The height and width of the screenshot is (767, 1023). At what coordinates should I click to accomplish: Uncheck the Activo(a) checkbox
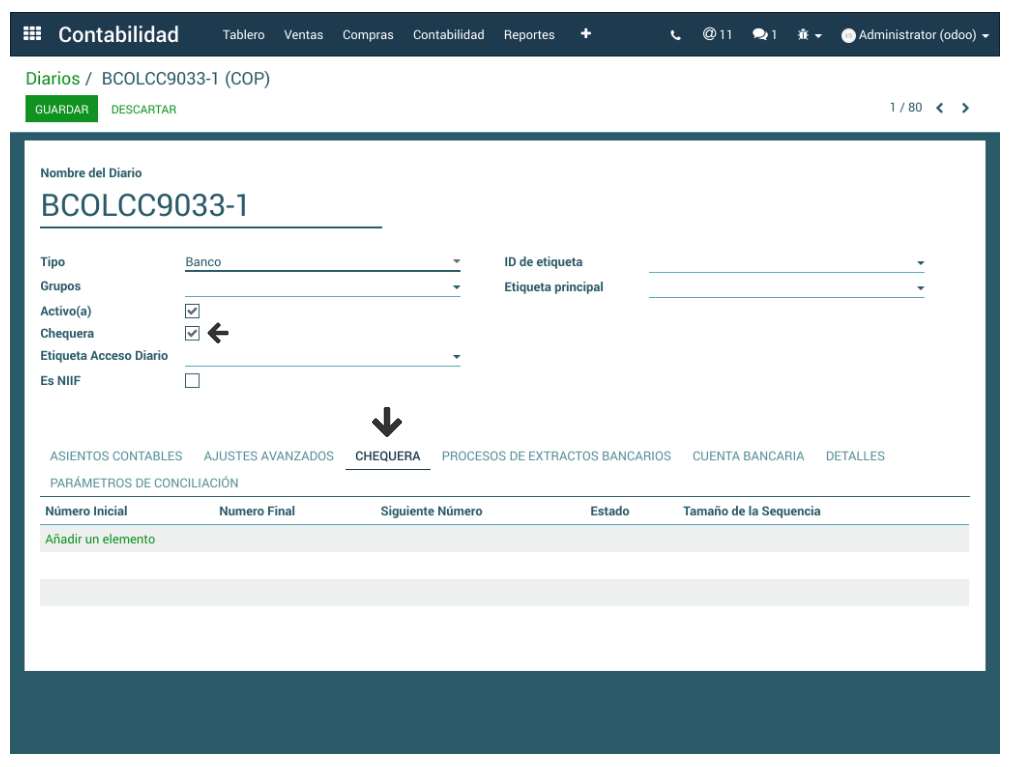[192, 311]
